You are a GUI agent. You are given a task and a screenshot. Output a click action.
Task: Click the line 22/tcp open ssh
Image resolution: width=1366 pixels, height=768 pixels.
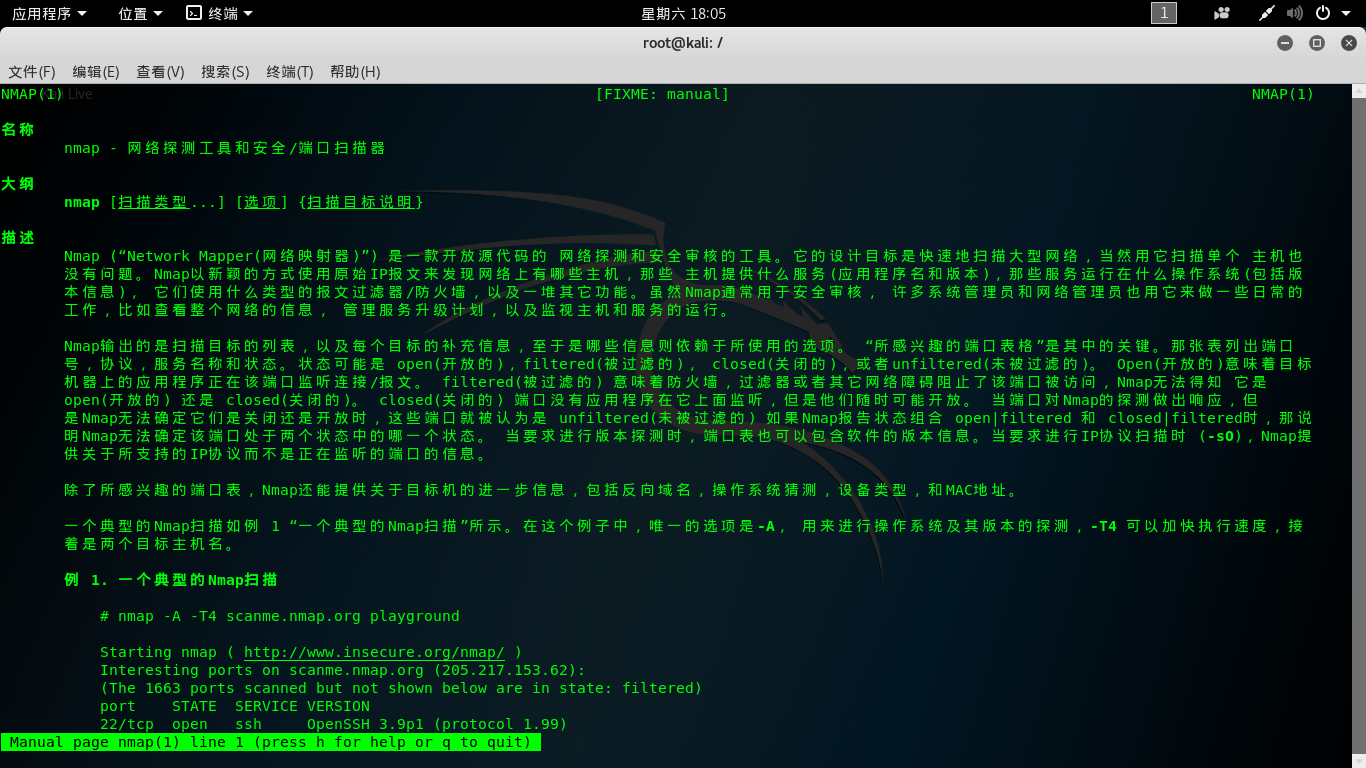[334, 724]
